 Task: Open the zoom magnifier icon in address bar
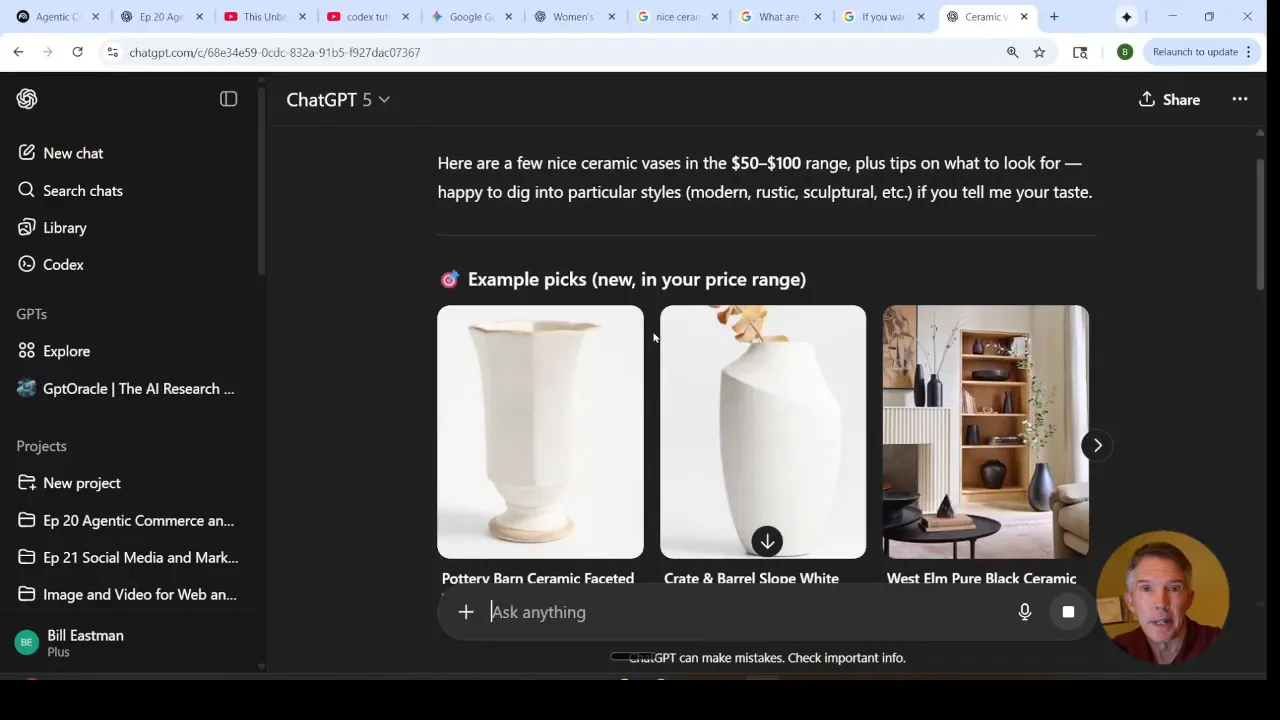(1012, 52)
